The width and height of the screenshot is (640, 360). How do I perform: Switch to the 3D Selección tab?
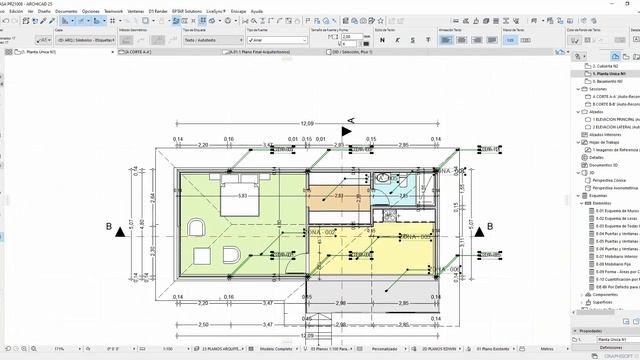pyautogui.click(x=378, y=52)
